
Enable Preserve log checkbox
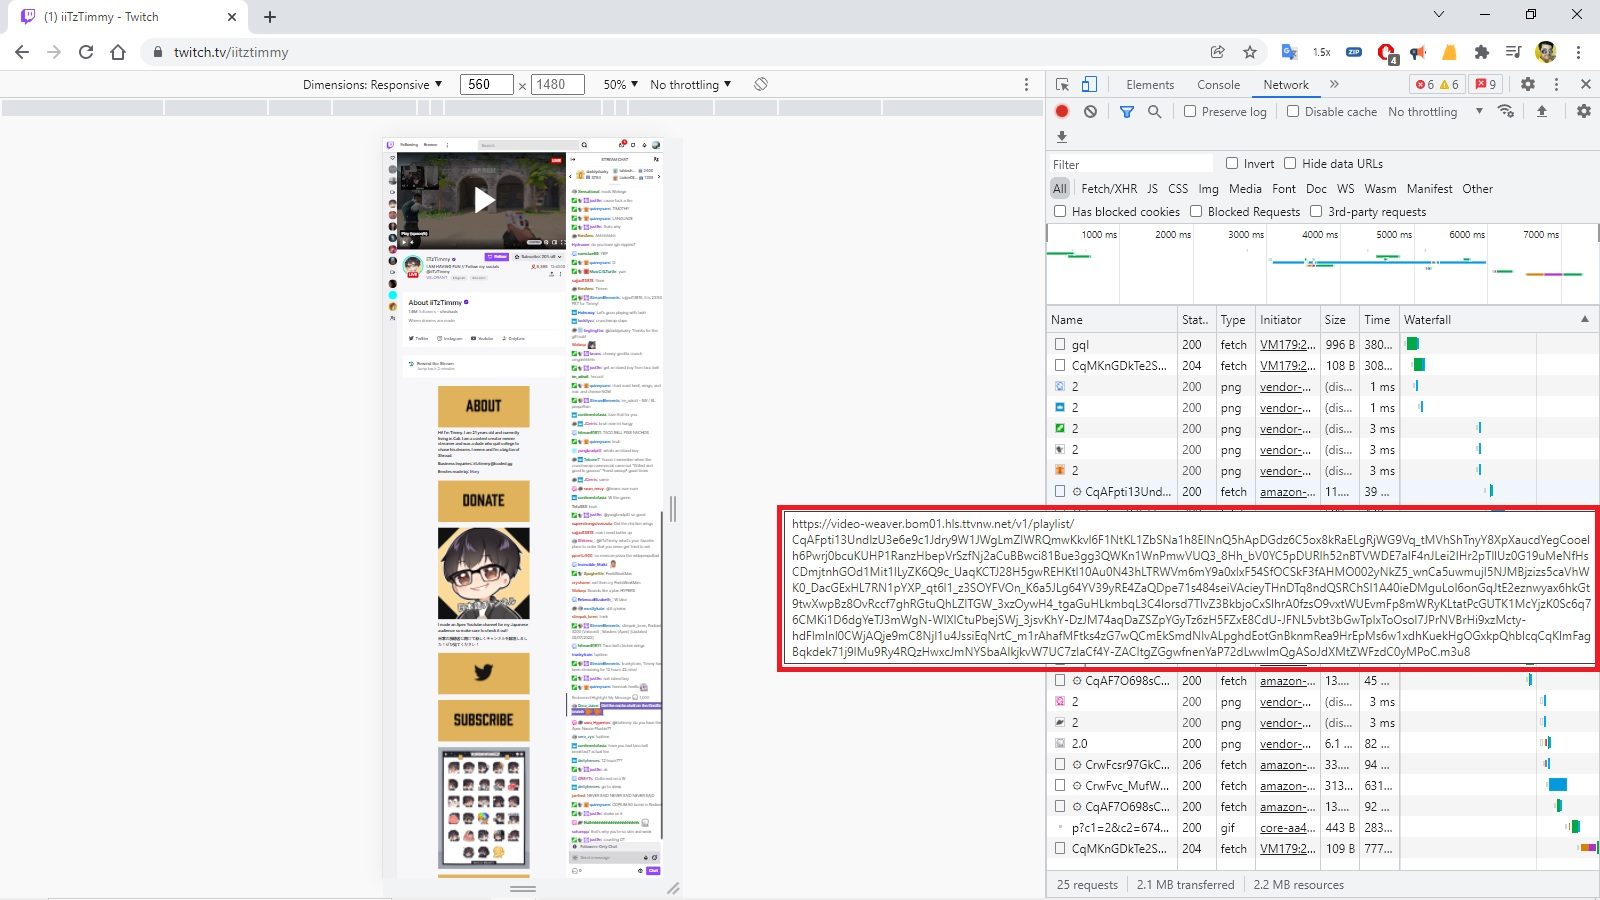click(1190, 111)
